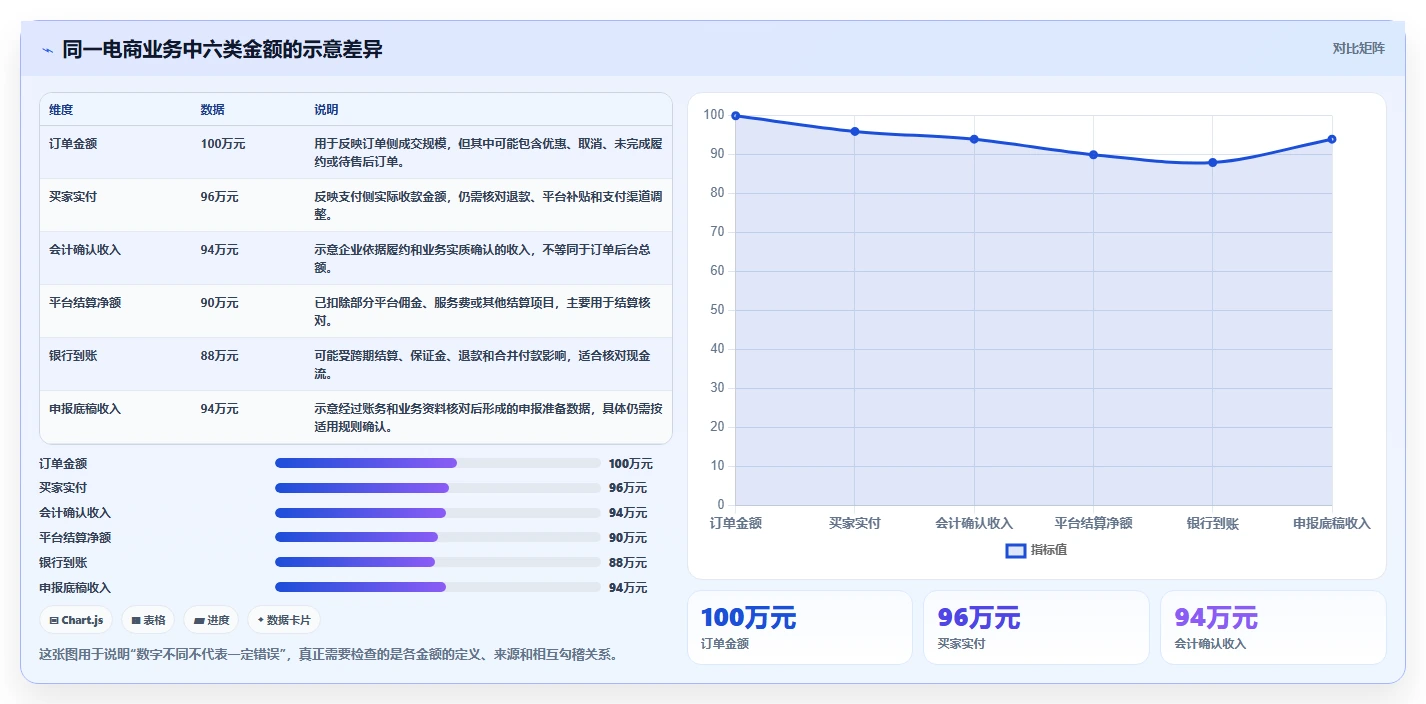
Task: Click the 平台结算净额 progress bar
Action: tap(437, 537)
